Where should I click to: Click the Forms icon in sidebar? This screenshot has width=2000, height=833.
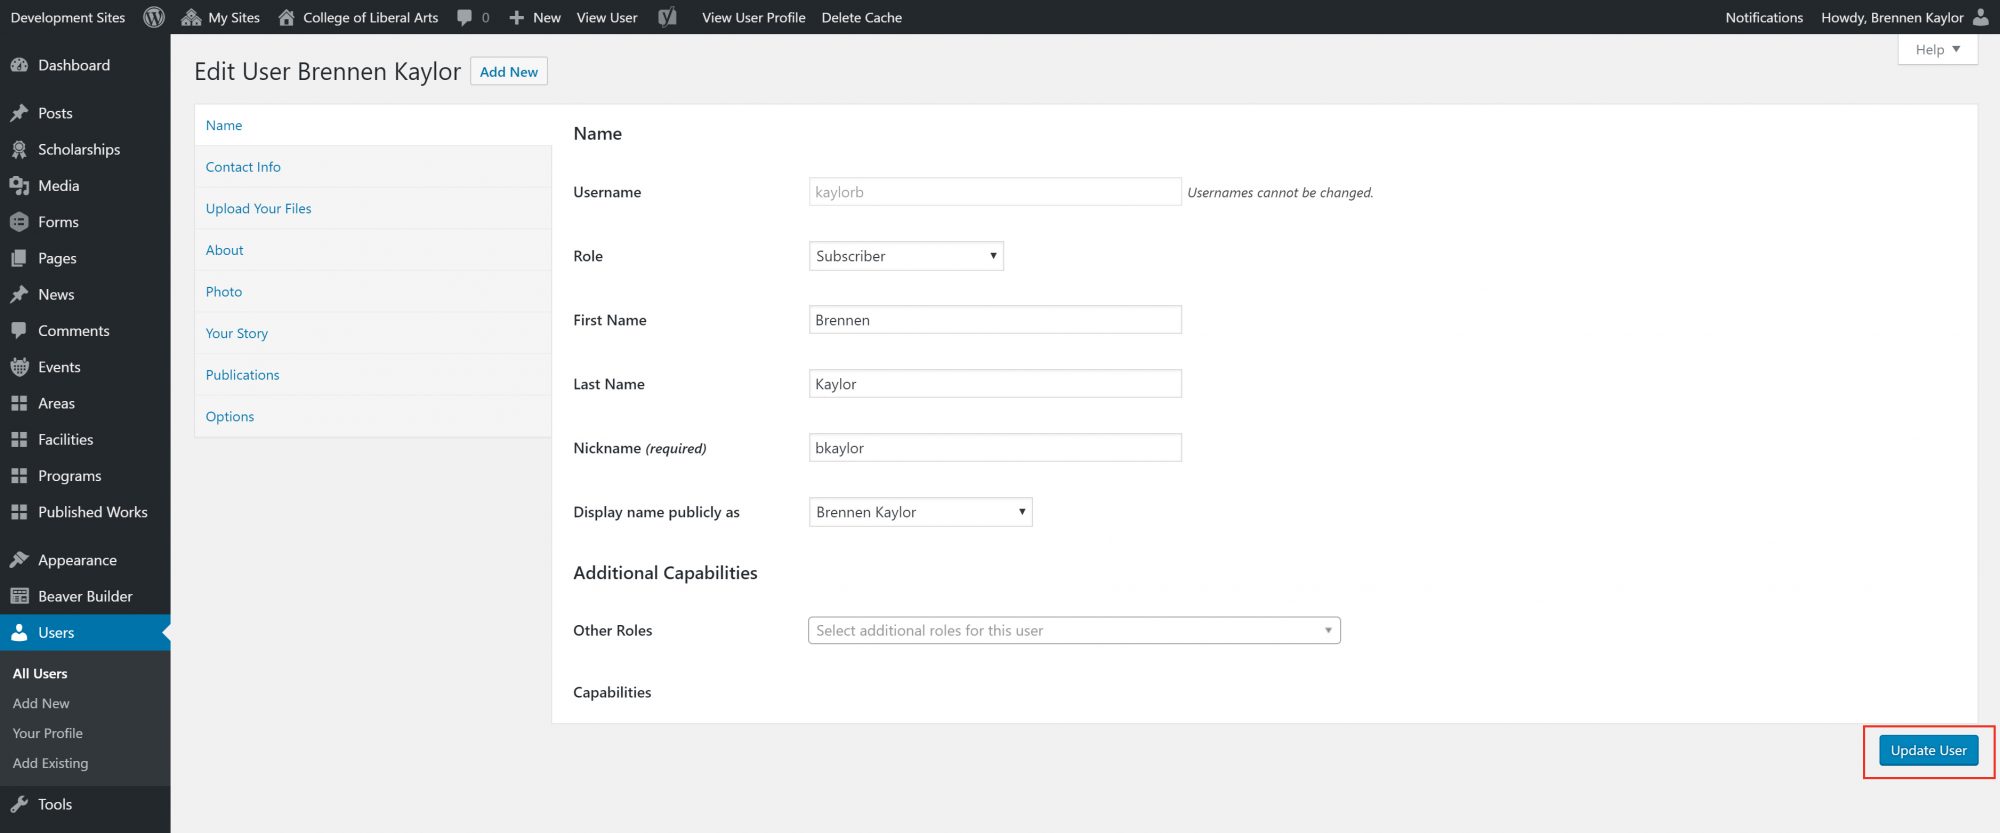(19, 222)
